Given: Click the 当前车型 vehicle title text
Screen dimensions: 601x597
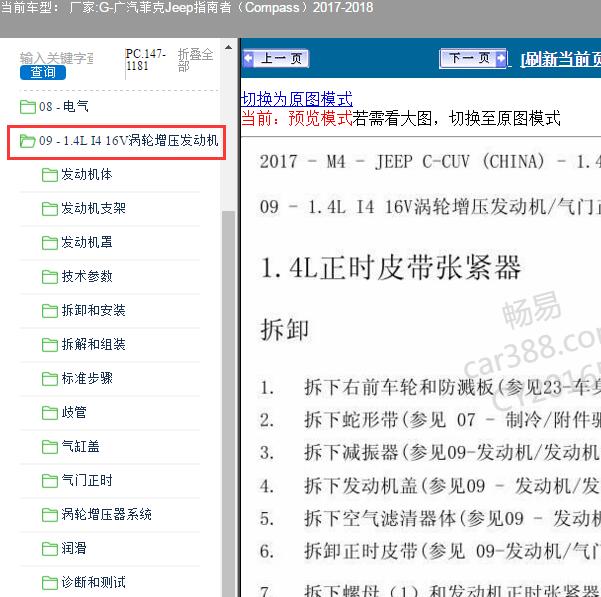Looking at the screenshot, I should [187, 7].
